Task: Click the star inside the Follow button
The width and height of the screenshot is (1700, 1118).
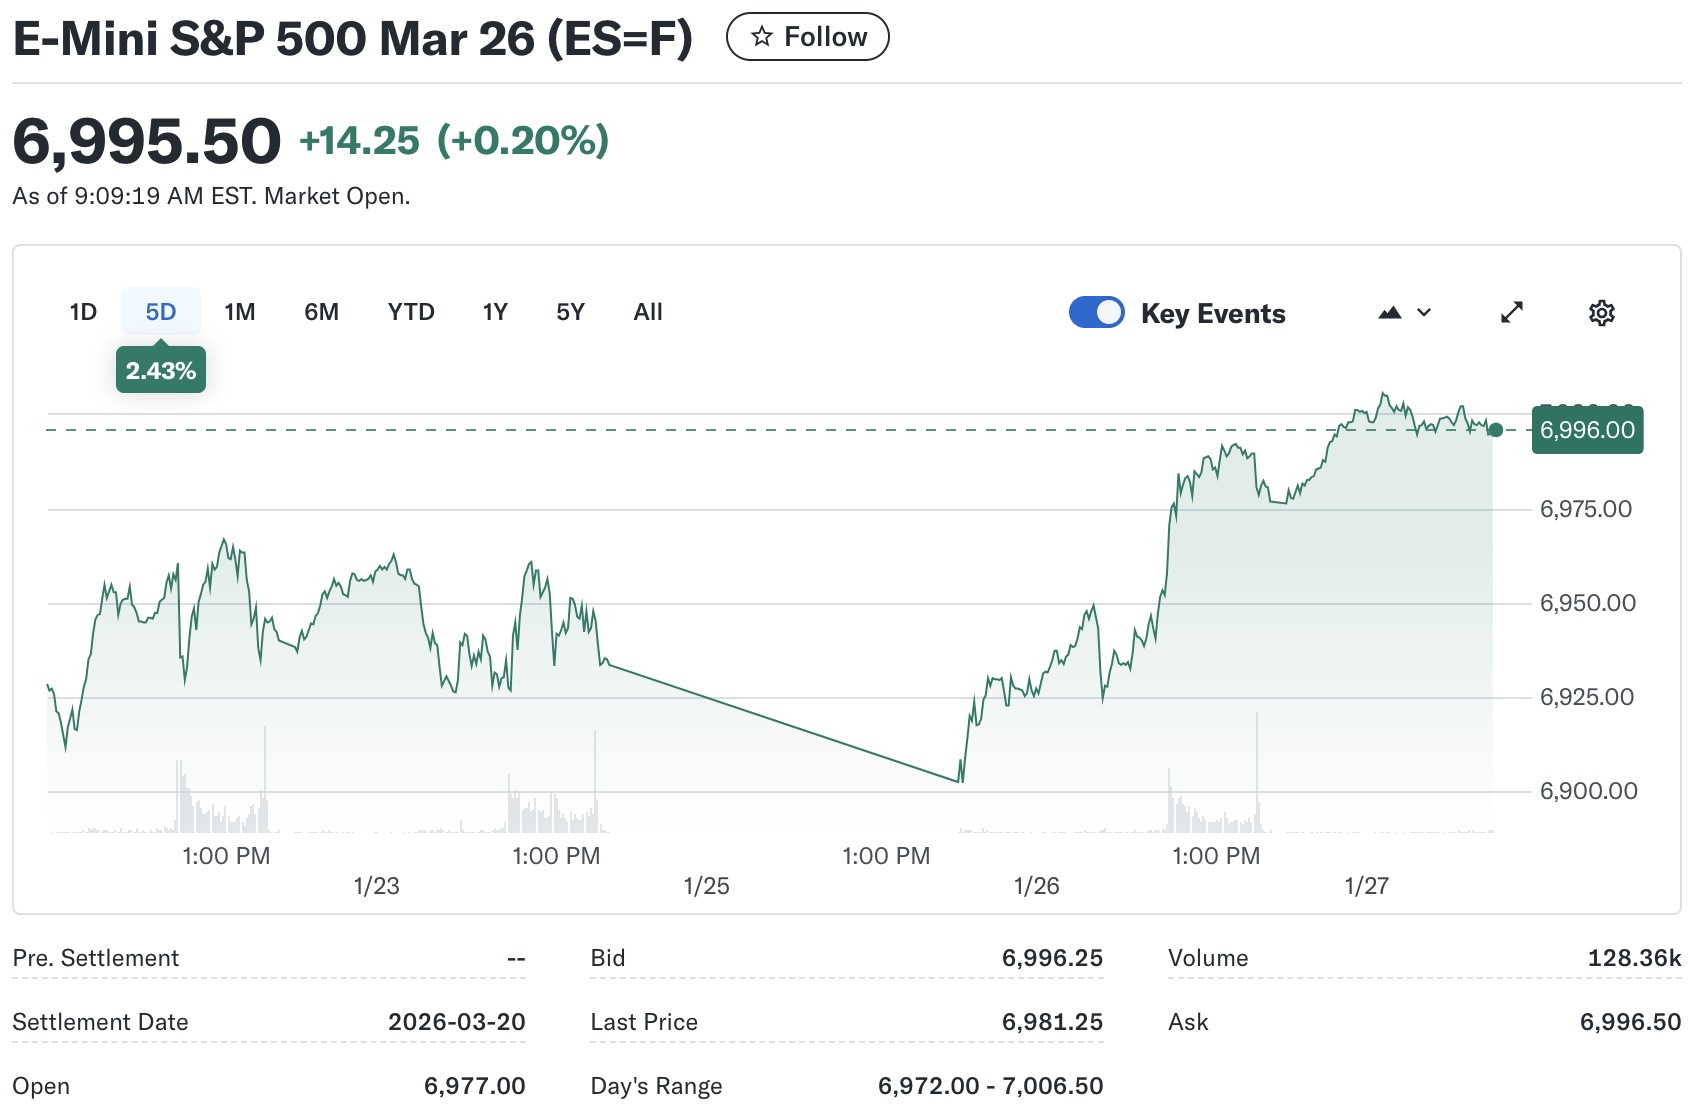Action: coord(762,36)
